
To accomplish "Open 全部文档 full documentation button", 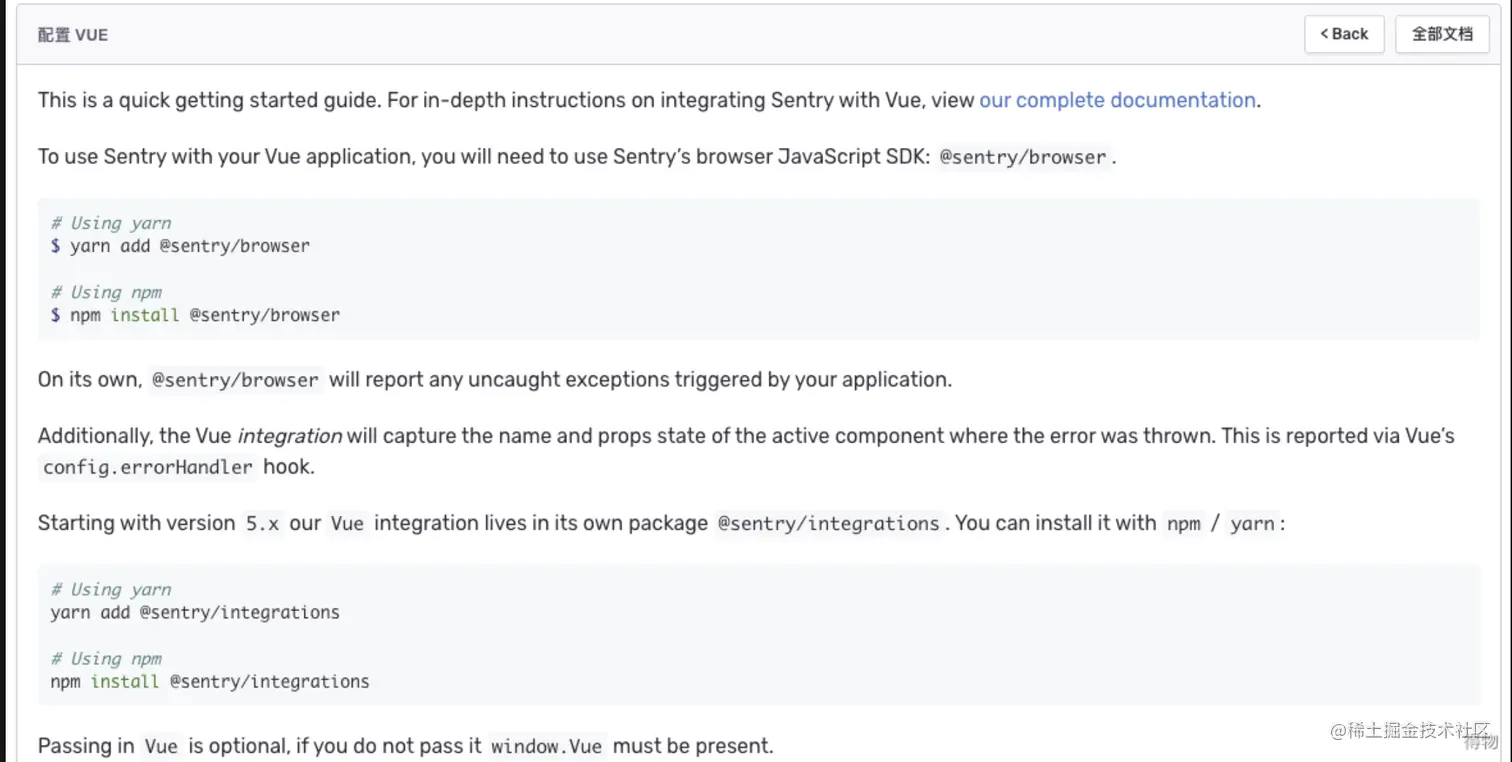I will (1442, 34).
